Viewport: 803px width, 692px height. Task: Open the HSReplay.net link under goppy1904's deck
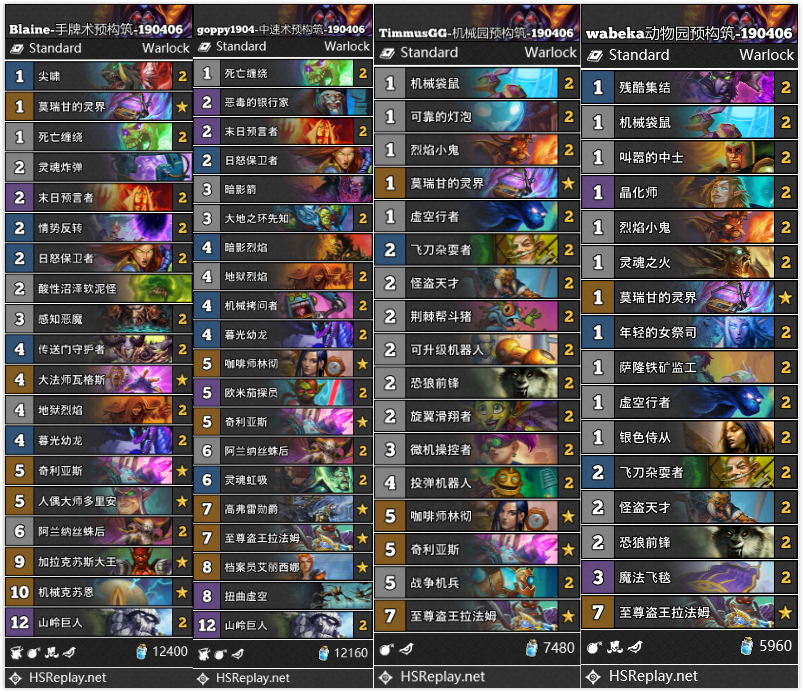click(x=252, y=678)
